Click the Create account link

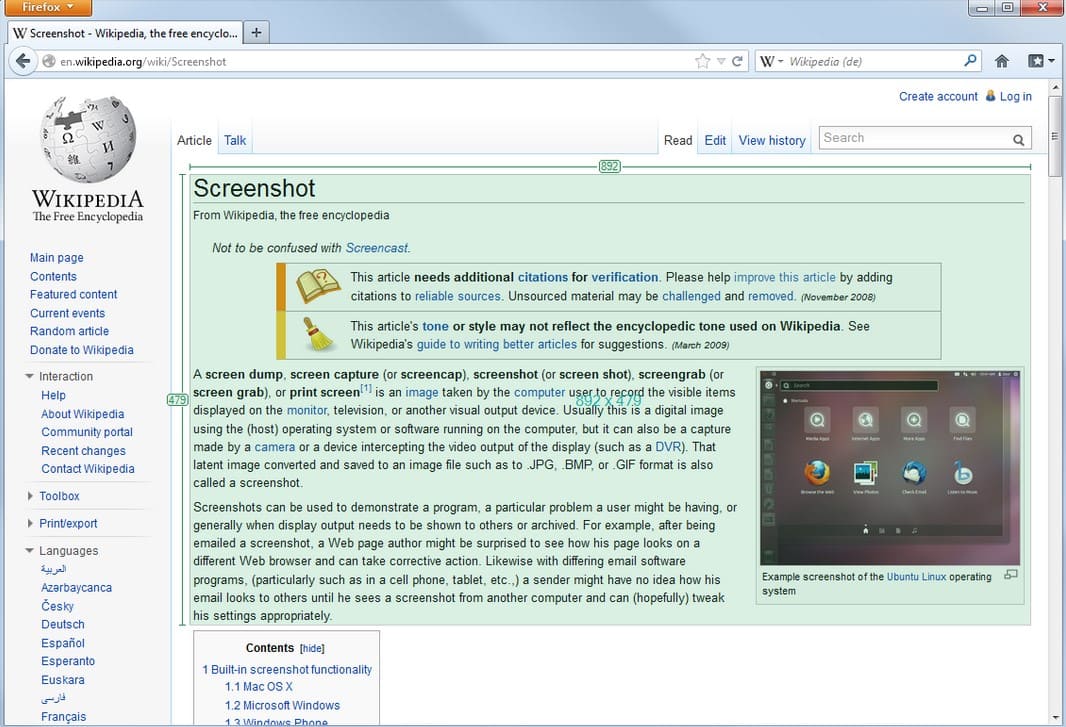pos(938,96)
